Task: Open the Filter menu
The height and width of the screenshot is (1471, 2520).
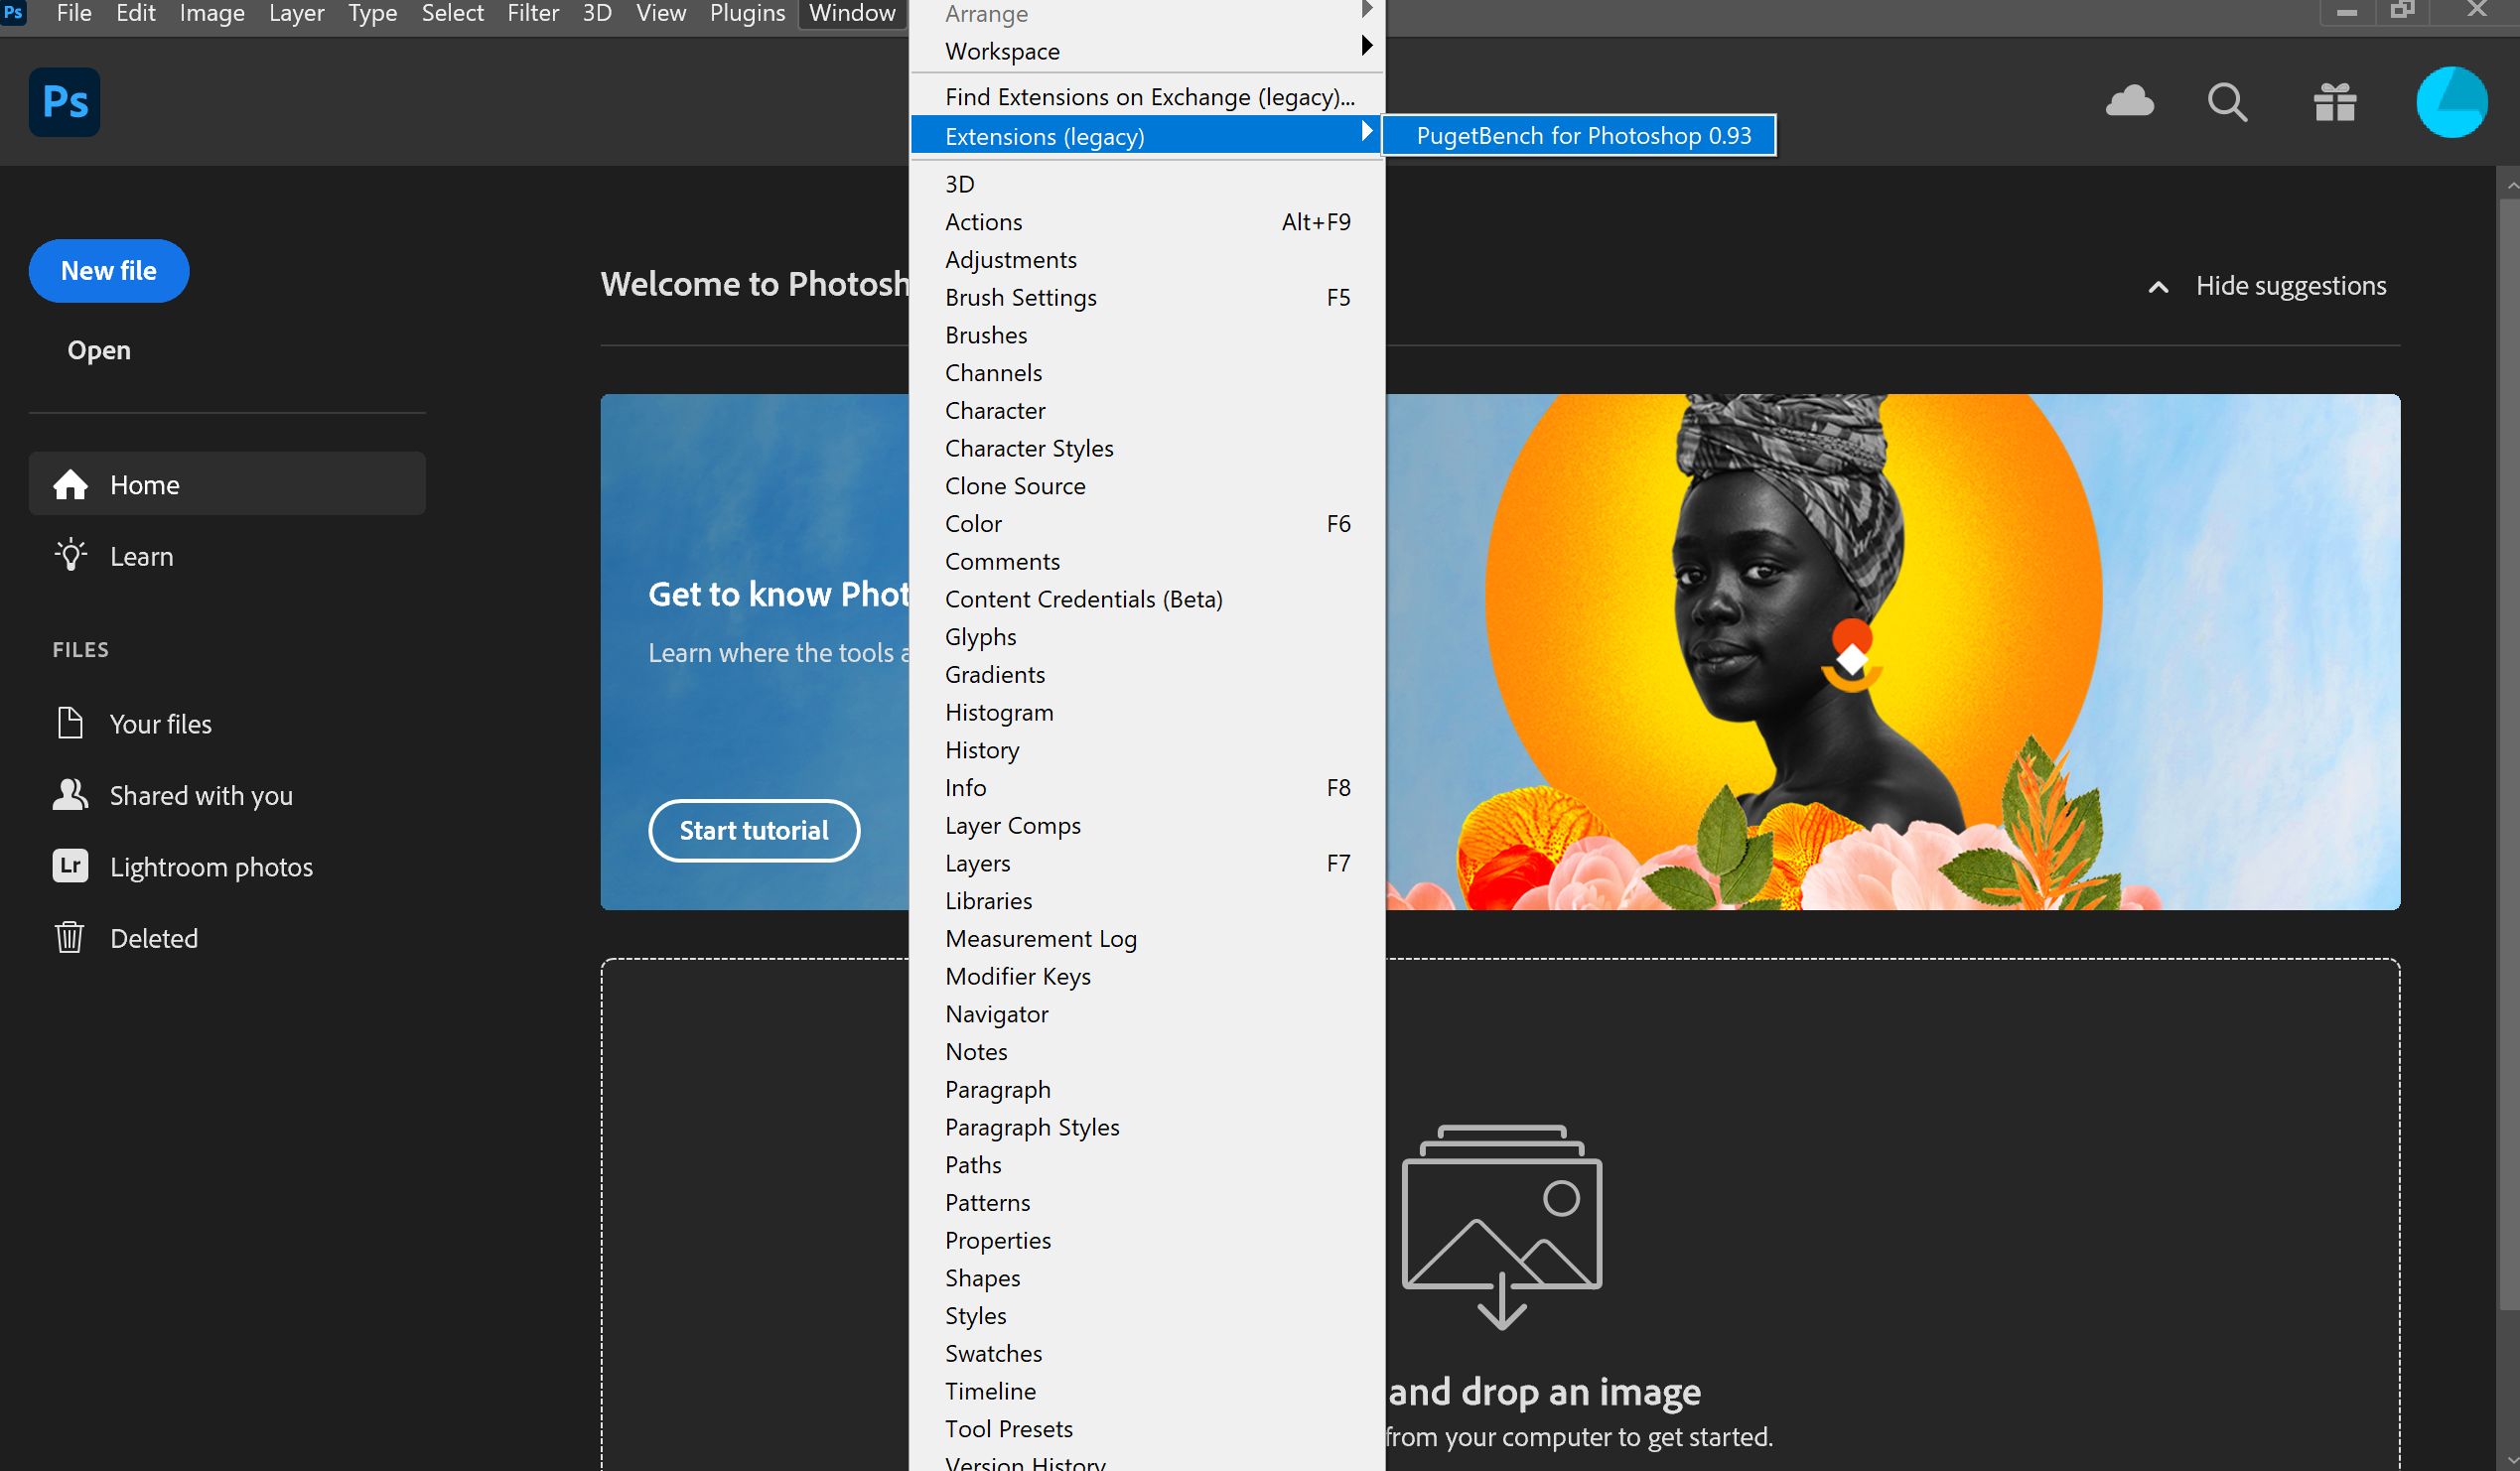Action: (x=532, y=14)
